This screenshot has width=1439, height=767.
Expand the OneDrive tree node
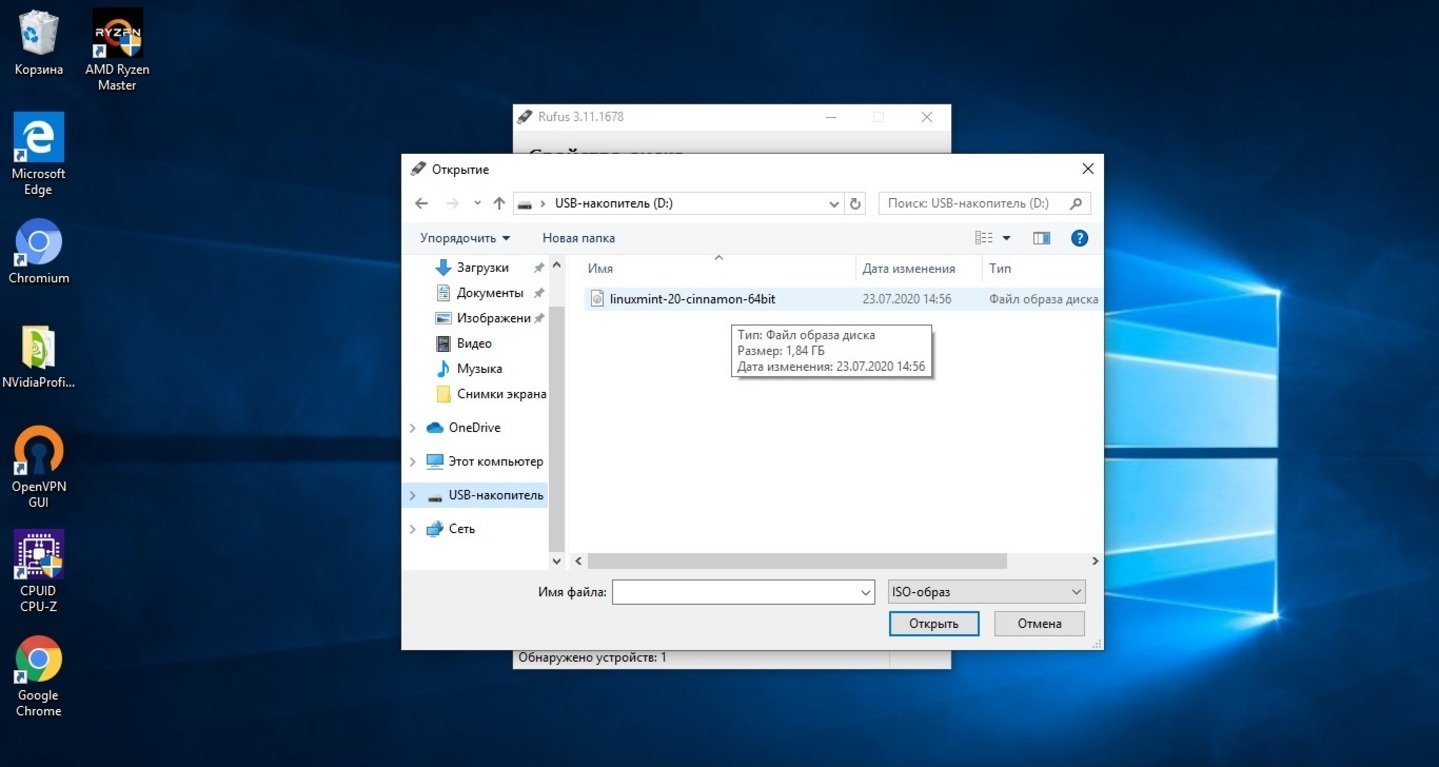413,428
